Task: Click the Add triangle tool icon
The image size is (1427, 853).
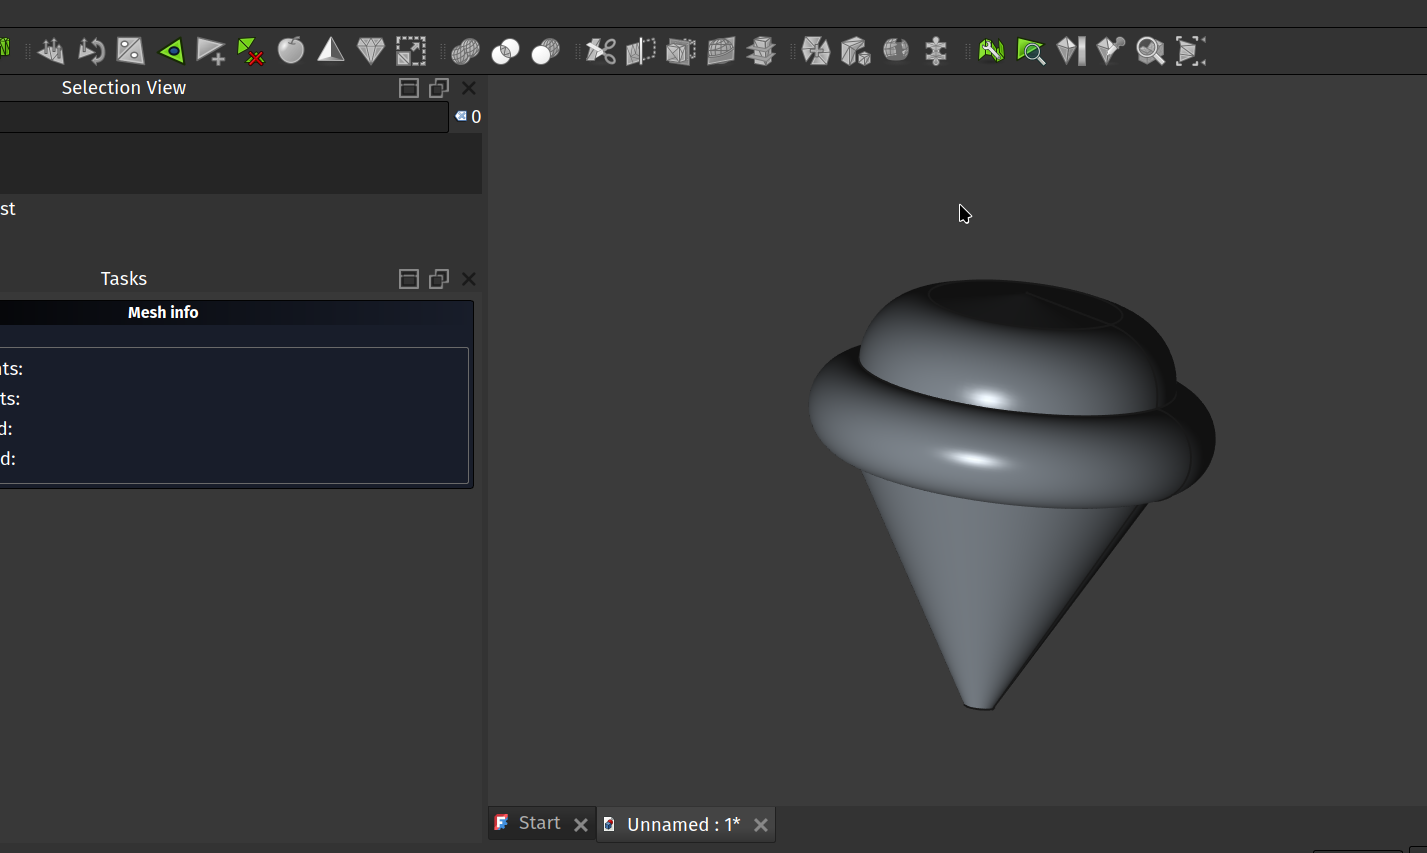Action: [211, 51]
